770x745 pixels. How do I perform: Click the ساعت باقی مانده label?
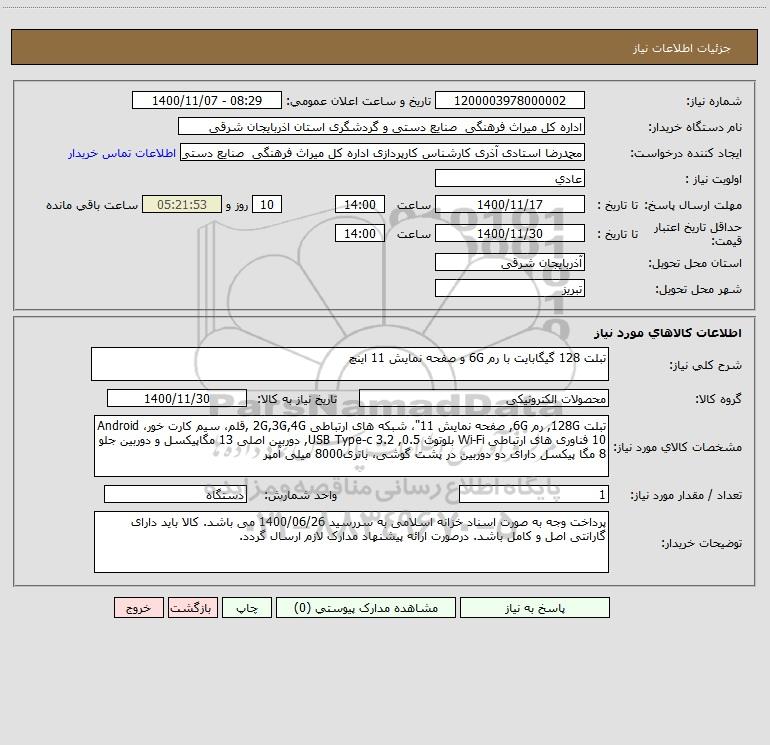[x=92, y=205]
